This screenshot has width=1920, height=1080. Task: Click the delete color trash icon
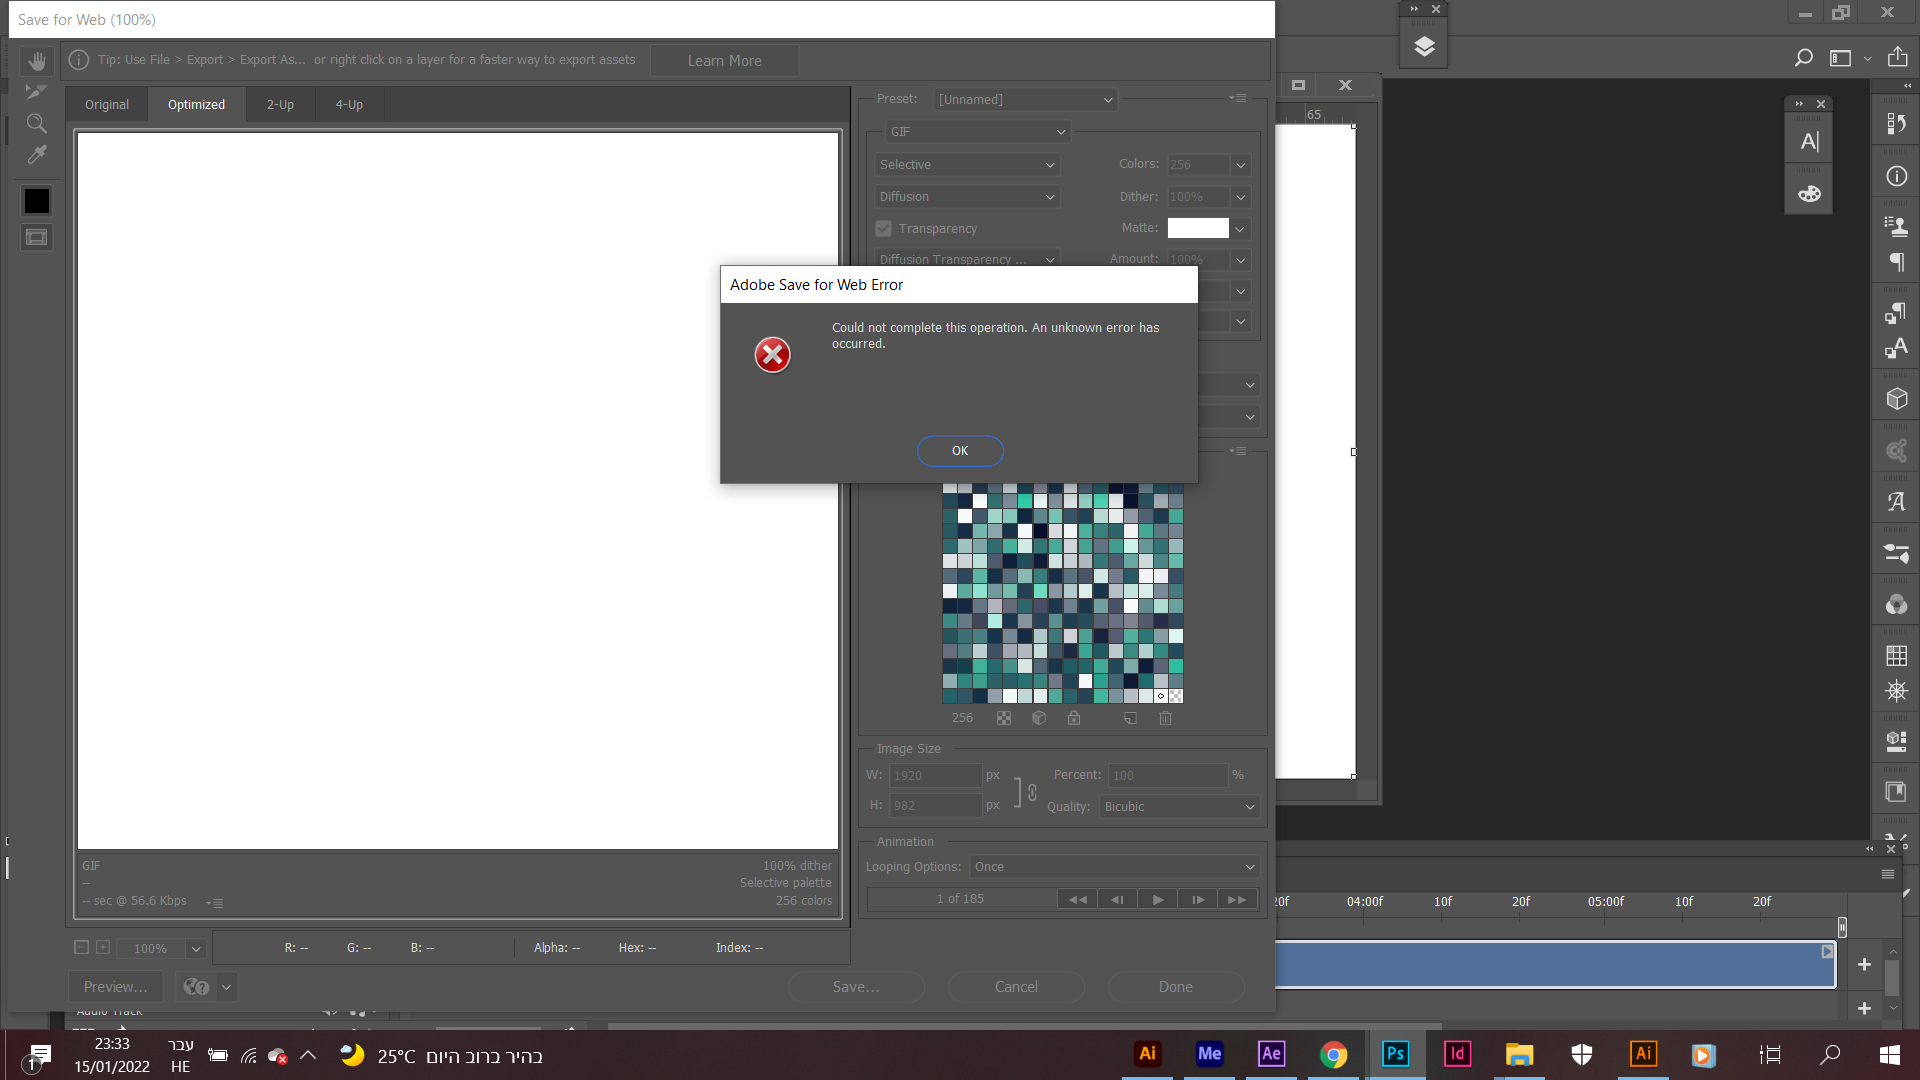(1165, 718)
